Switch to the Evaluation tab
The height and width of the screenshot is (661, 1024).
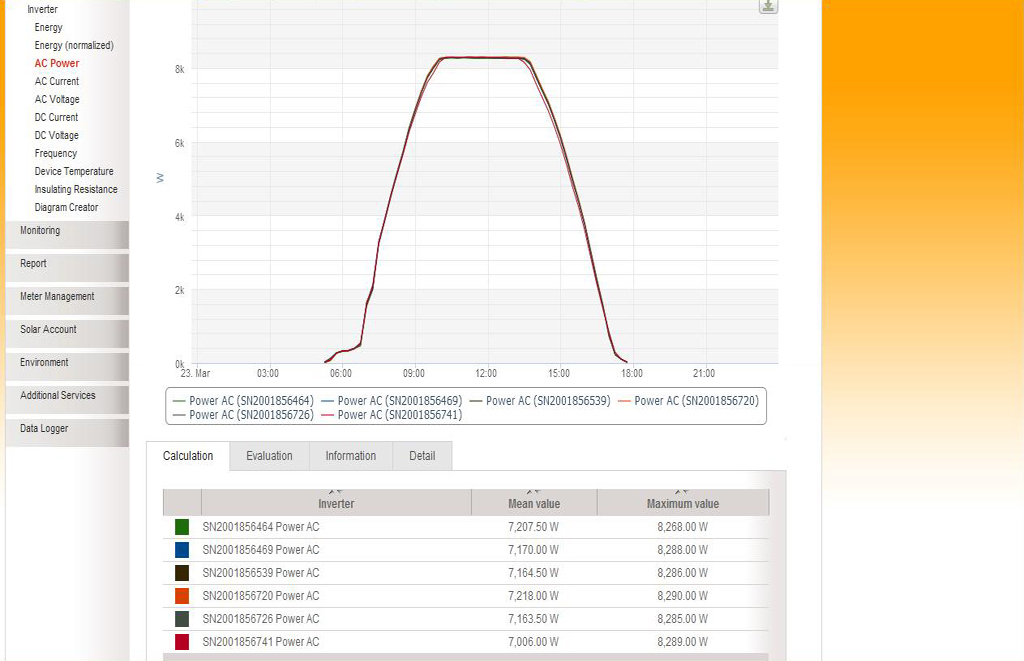tap(269, 456)
